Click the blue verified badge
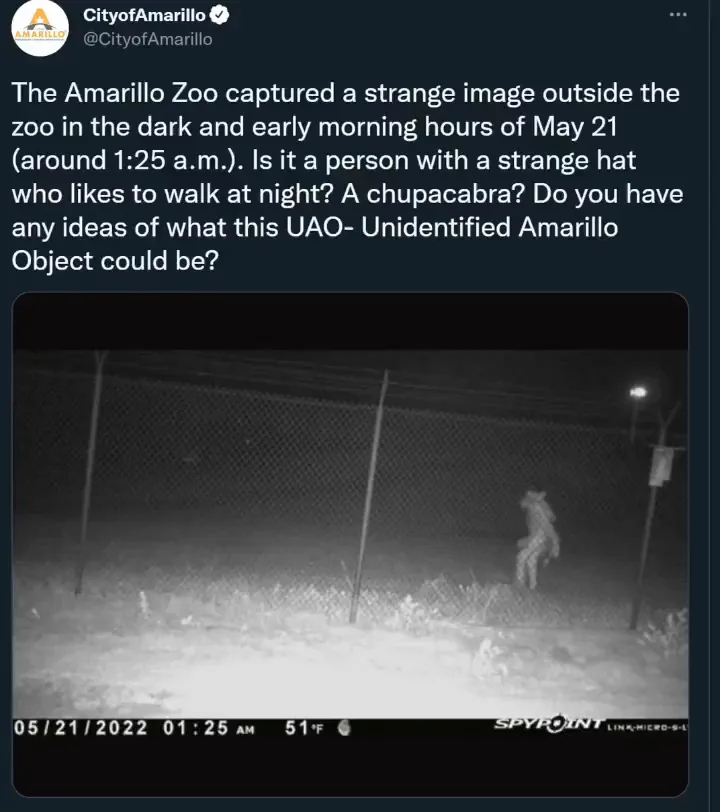Viewport: 720px width, 812px height. click(x=219, y=15)
